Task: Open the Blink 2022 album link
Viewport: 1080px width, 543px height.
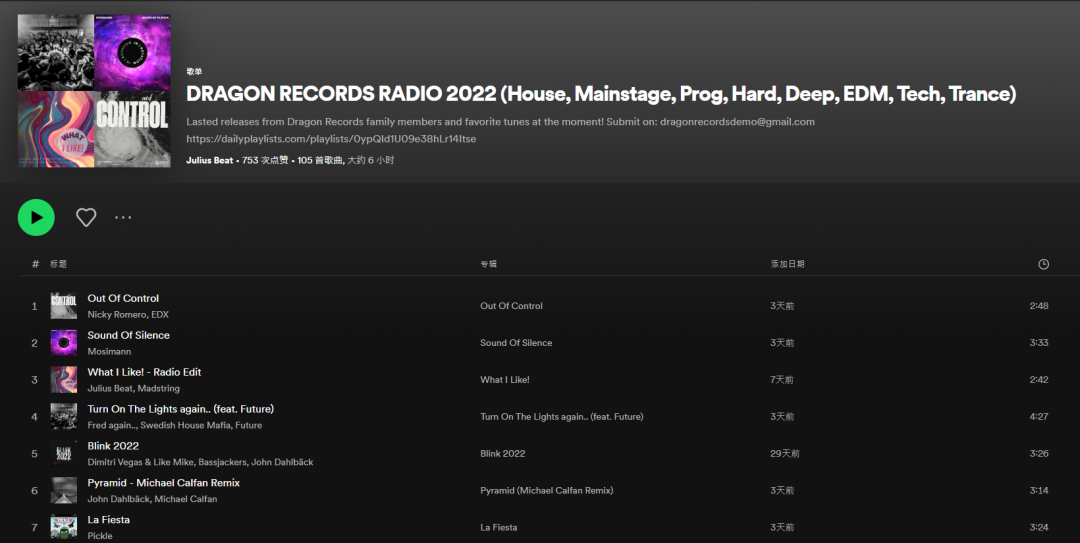Action: [x=502, y=454]
